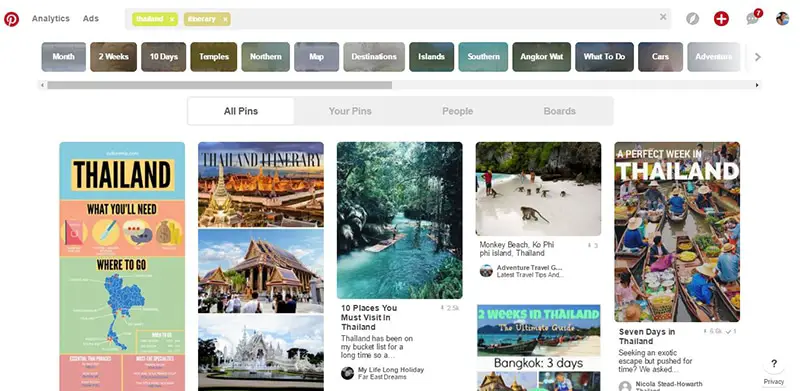Show more filter chips with right chevron
This screenshot has height=391, width=800.
coord(758,57)
